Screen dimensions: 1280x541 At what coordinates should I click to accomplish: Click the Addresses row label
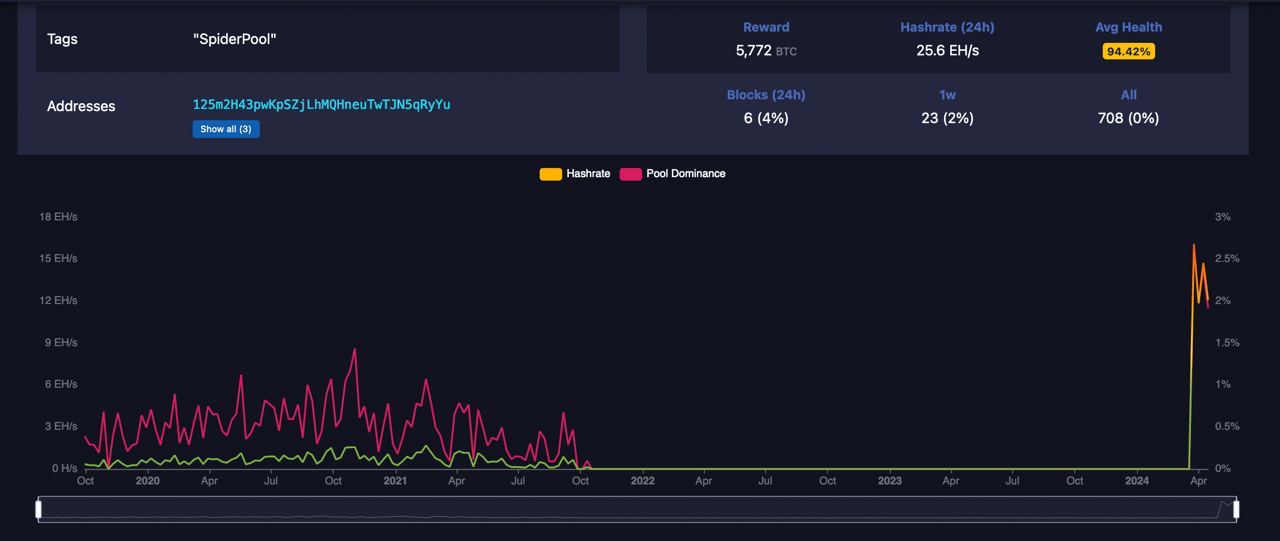tap(81, 106)
